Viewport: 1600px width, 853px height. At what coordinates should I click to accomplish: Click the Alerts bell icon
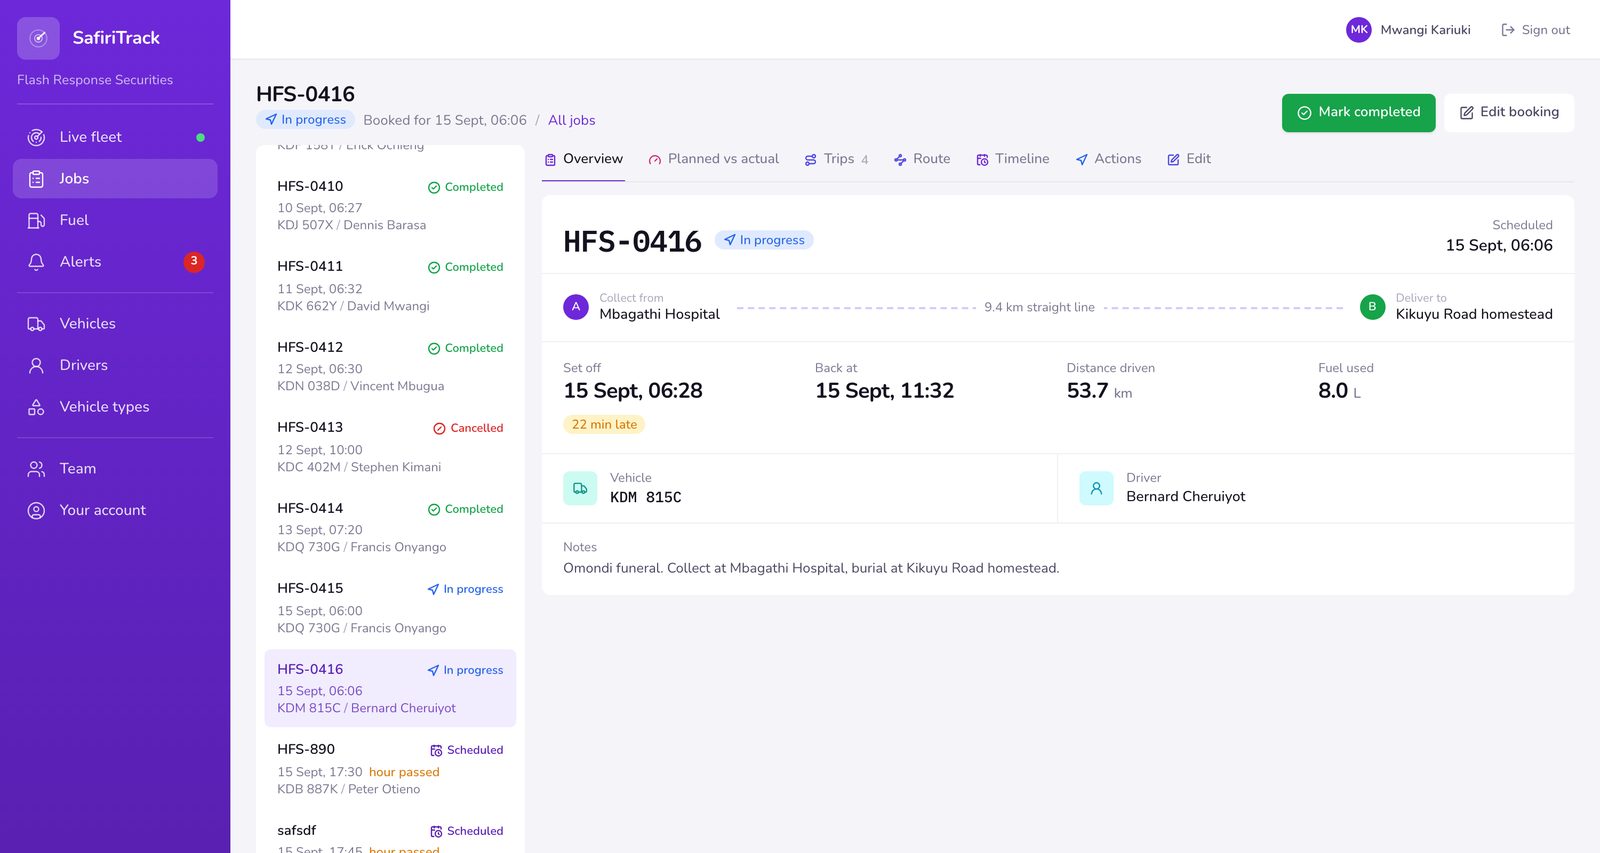[x=36, y=262]
